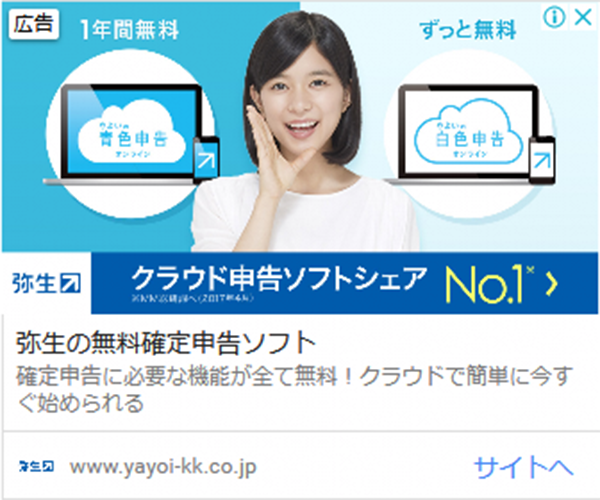Click the 弥生の無料確定申告ソフト headline
Screen dimensions: 600x500
(166, 343)
